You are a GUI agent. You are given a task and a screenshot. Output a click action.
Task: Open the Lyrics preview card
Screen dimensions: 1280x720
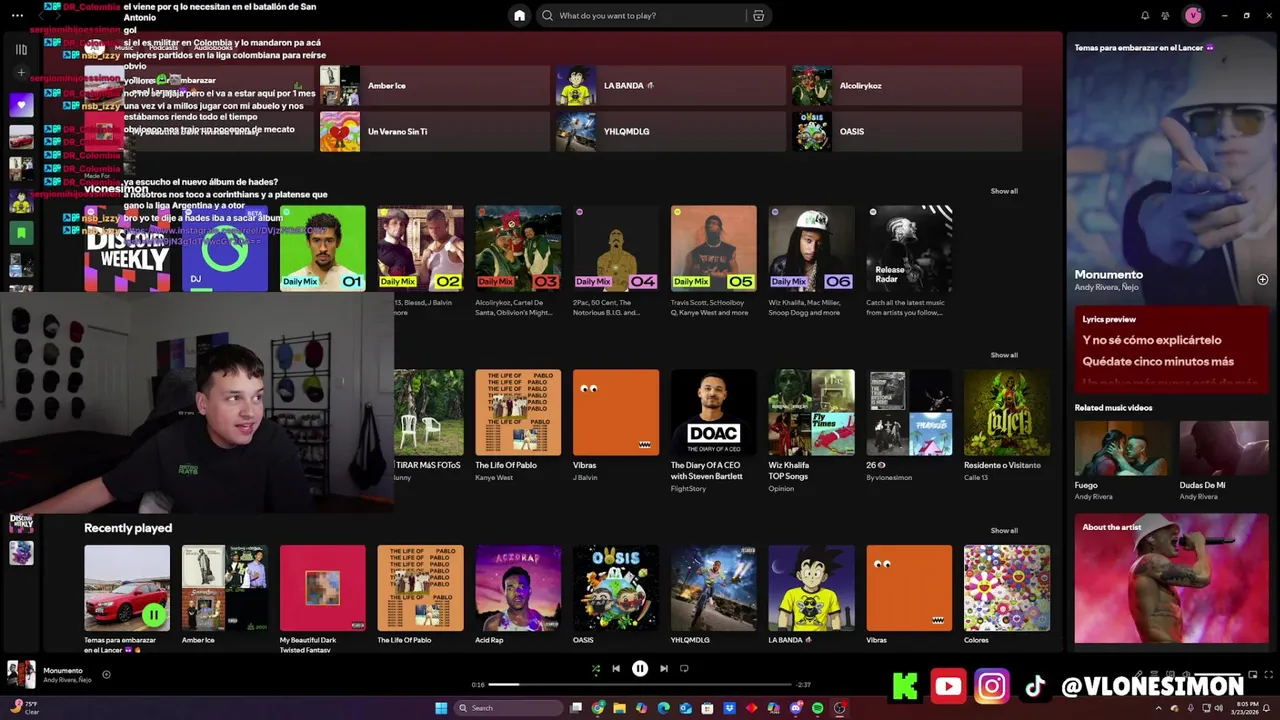(x=1171, y=348)
